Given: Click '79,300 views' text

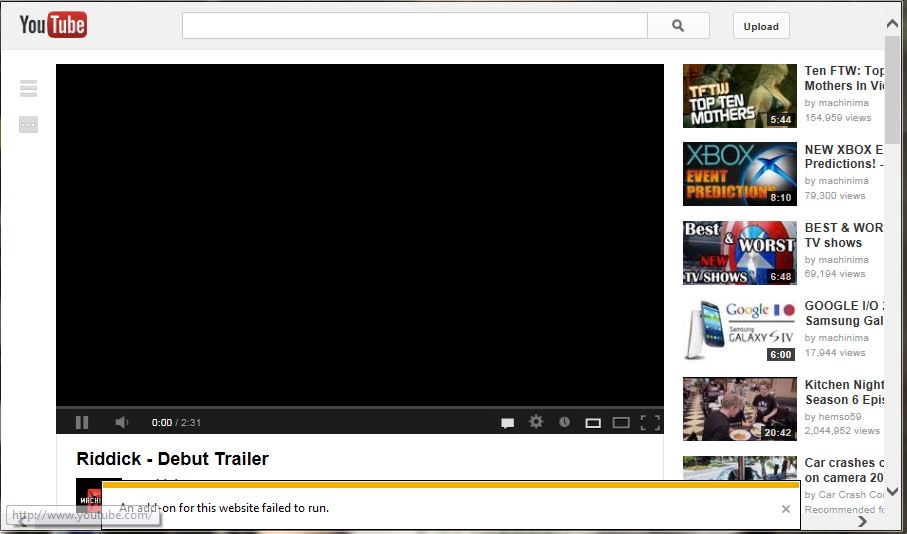Looking at the screenshot, I should click(835, 196).
